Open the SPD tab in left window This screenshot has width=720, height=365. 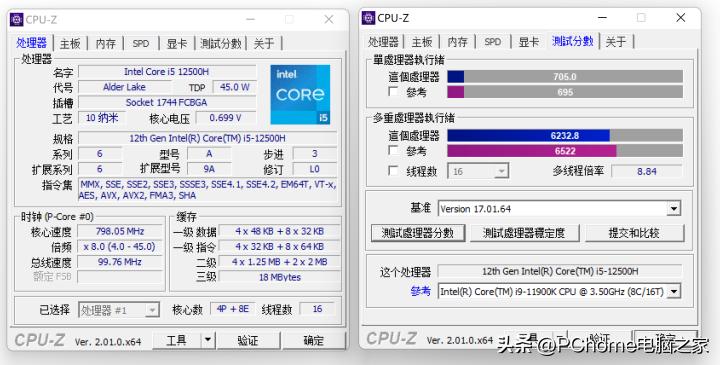coord(141,44)
